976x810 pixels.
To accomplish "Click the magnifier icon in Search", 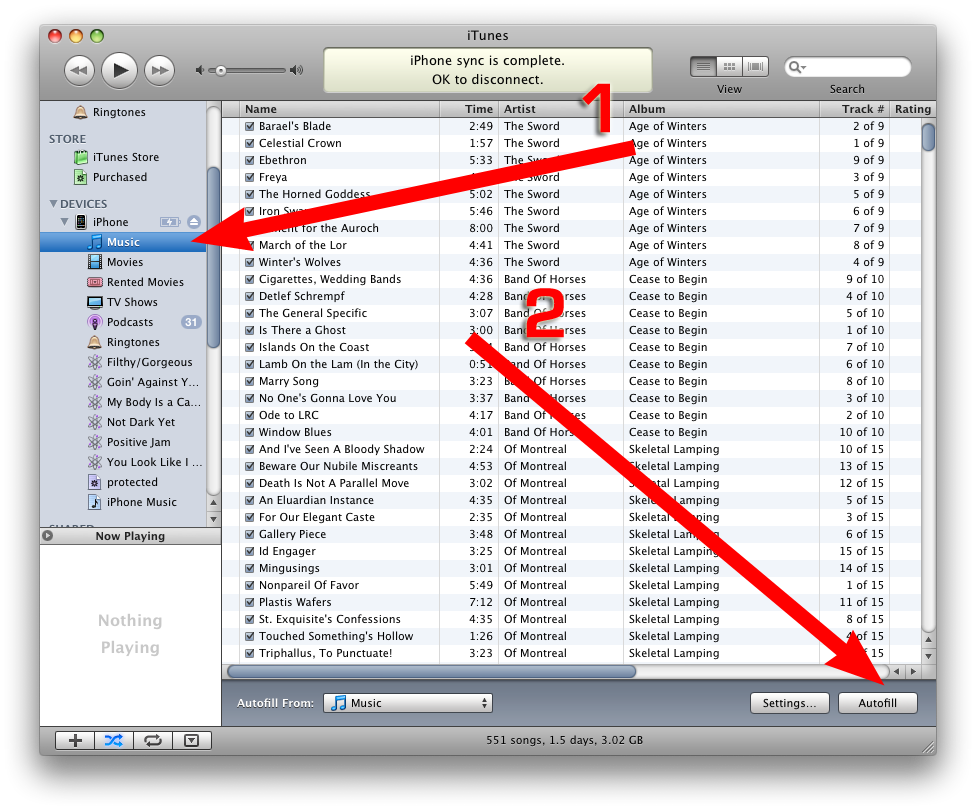I will pos(796,67).
